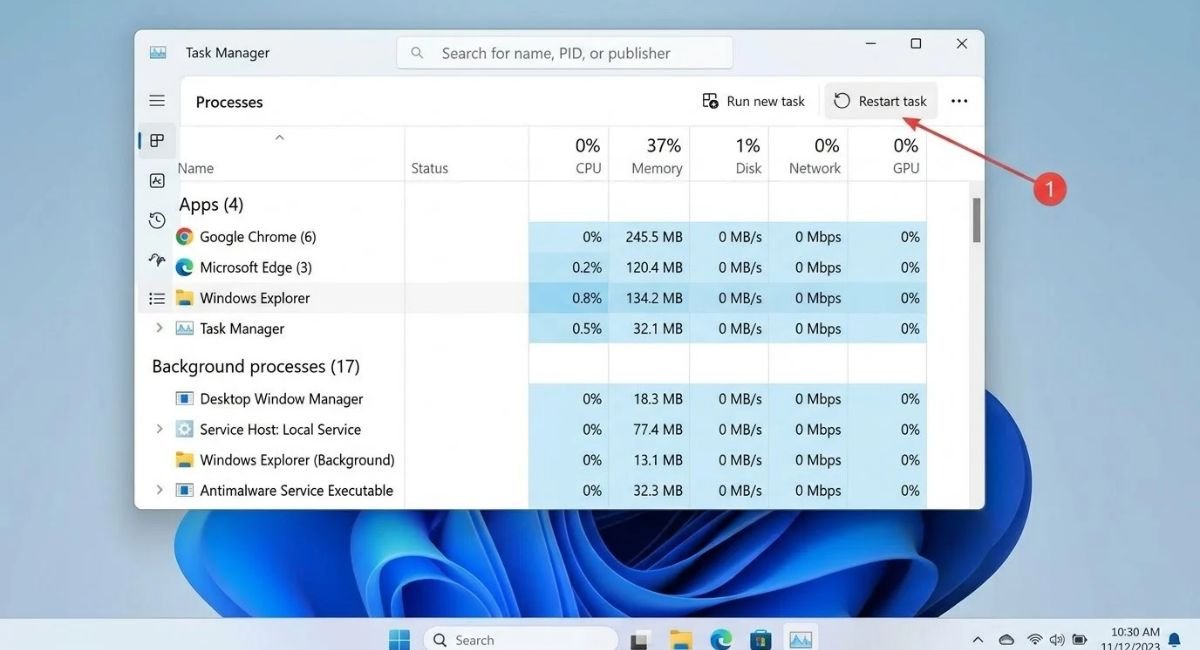The image size is (1200, 650).
Task: Click the battery tray icon
Action: (x=1081, y=640)
